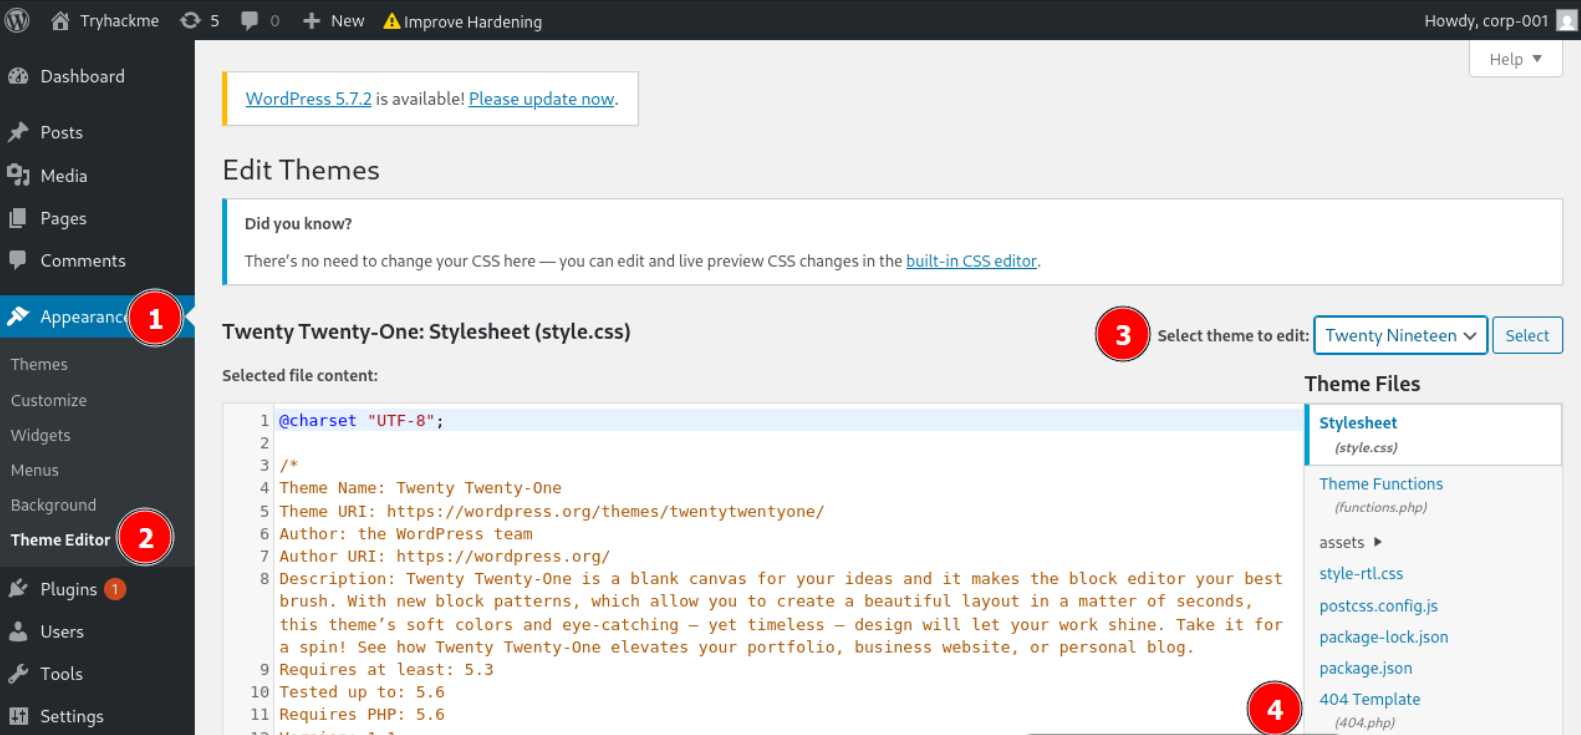Click the Plugins plug icon
The width and height of the screenshot is (1581, 735).
point(18,588)
